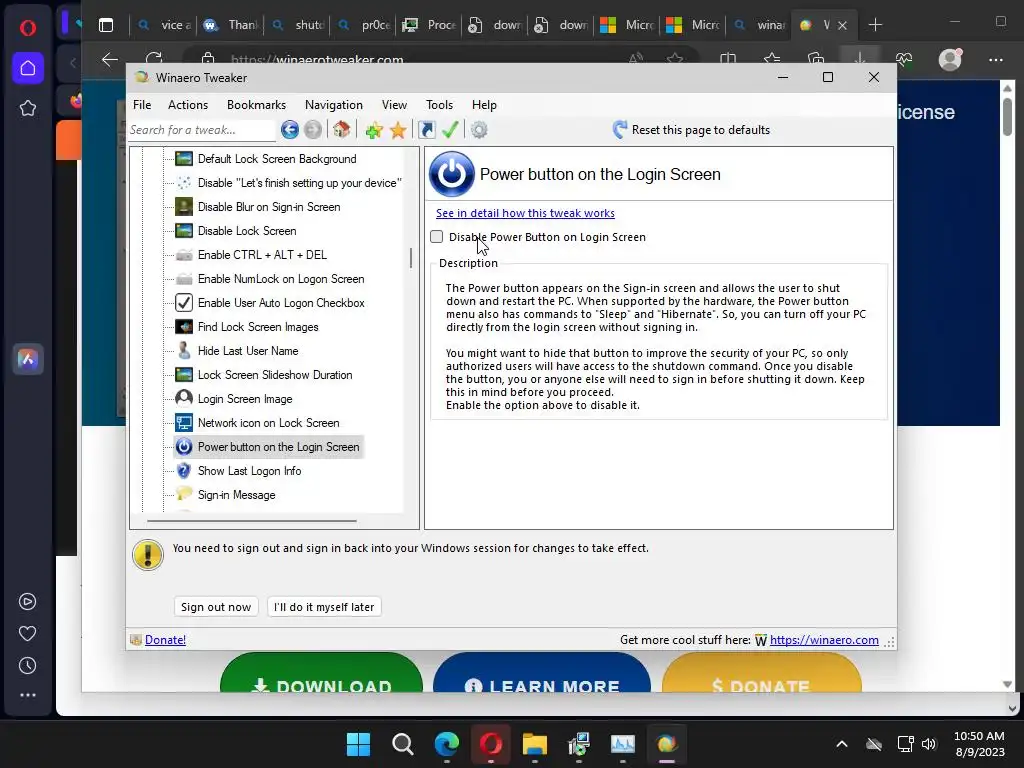Select Find Lock Screen Images tweak
The width and height of the screenshot is (1024, 768).
(x=248, y=327)
